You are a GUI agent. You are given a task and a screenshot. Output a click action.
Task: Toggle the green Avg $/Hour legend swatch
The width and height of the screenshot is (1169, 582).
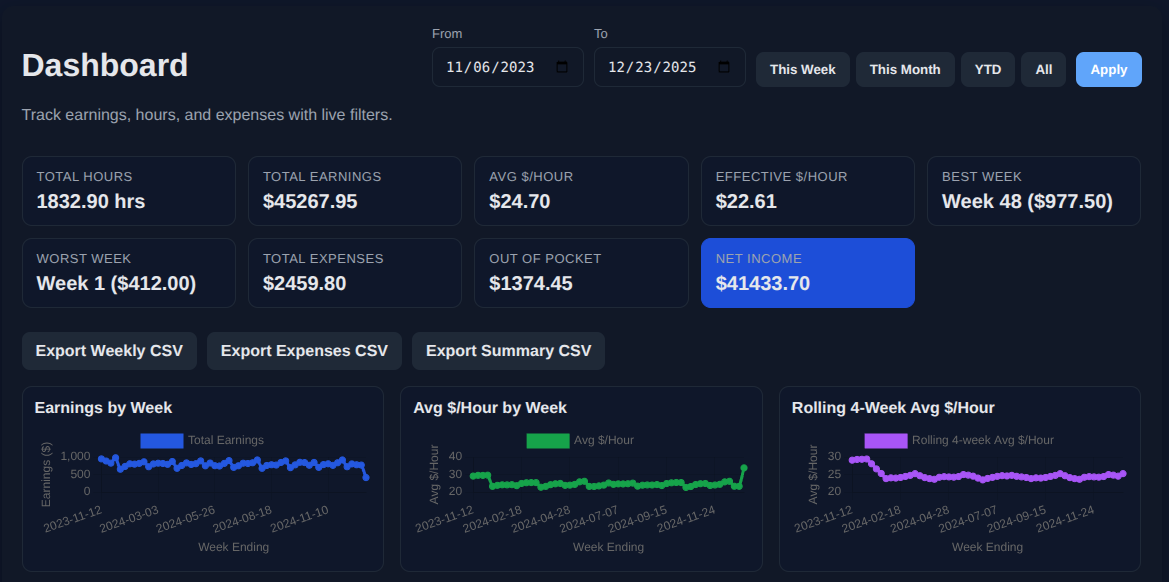[x=547, y=440]
